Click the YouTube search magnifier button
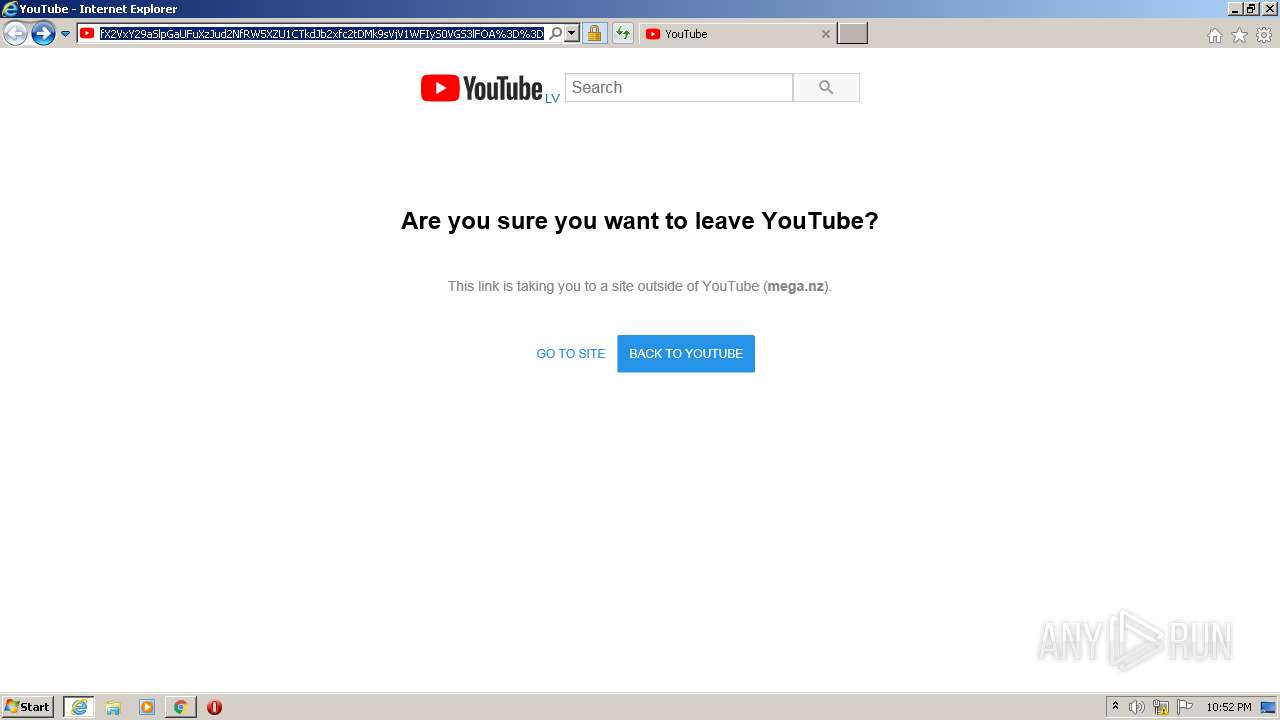The height and width of the screenshot is (720, 1280). tap(826, 87)
